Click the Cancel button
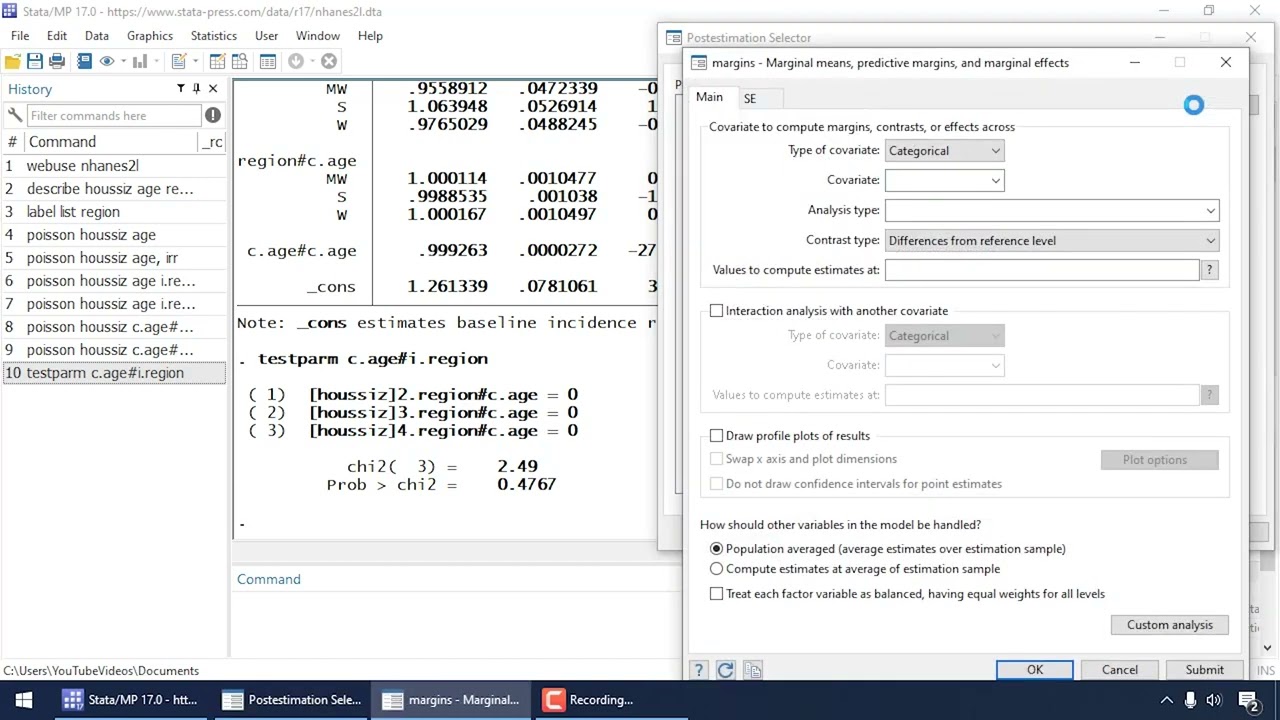Image resolution: width=1280 pixels, height=720 pixels. pyautogui.click(x=1120, y=670)
